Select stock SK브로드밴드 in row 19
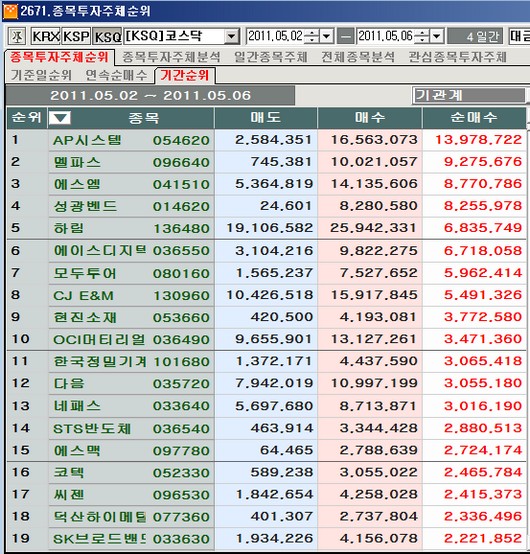The height and width of the screenshot is (554, 530). (x=99, y=539)
